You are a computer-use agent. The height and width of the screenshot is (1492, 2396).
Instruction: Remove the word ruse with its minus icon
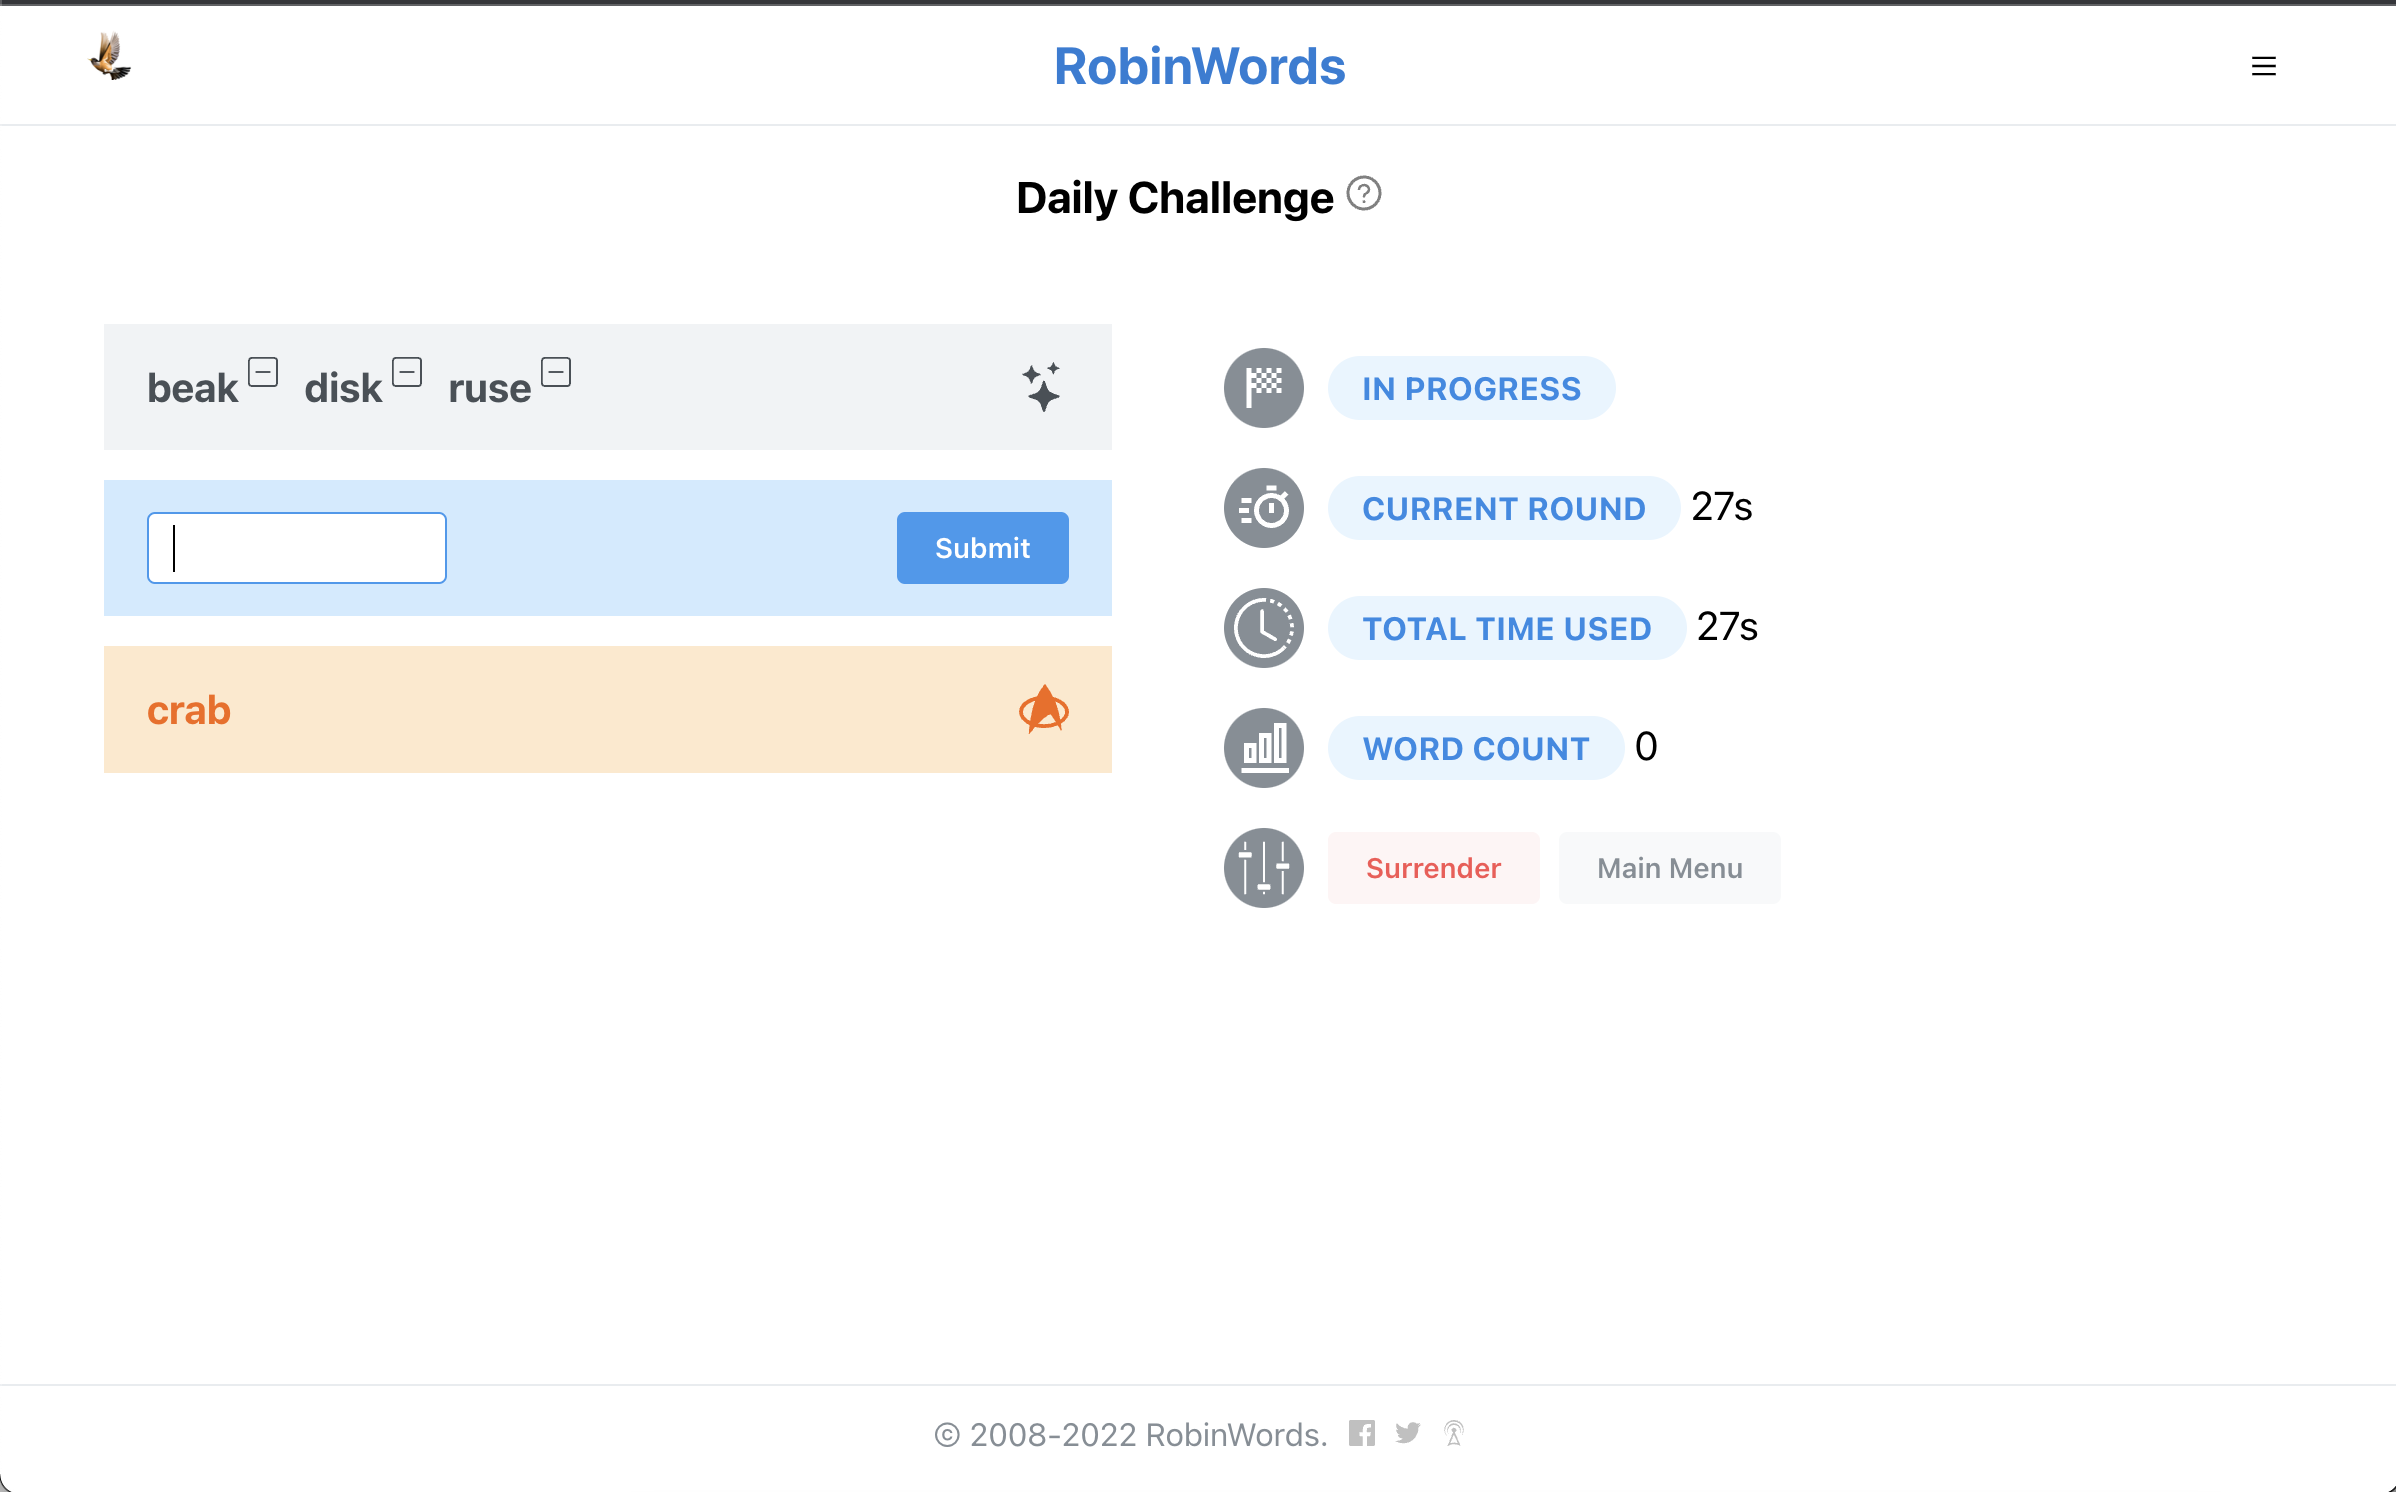pos(556,372)
